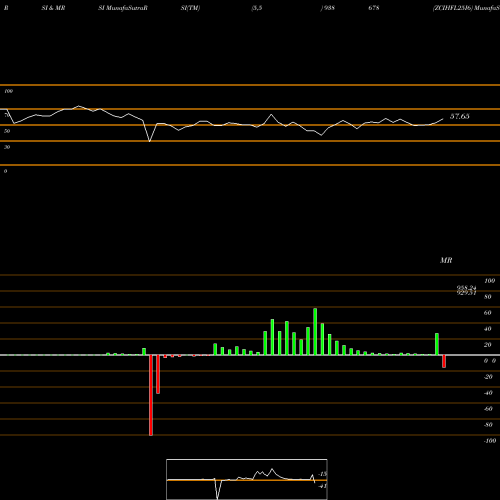Viewport: 500px width, 500px height.
Task: Click the RSI axis label 70
Action: (x=7, y=115)
